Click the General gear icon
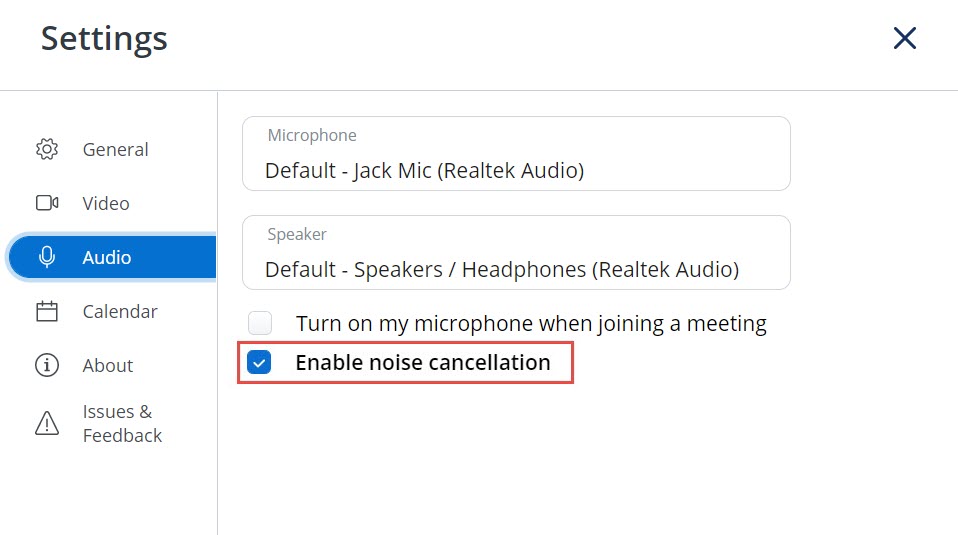 (47, 149)
